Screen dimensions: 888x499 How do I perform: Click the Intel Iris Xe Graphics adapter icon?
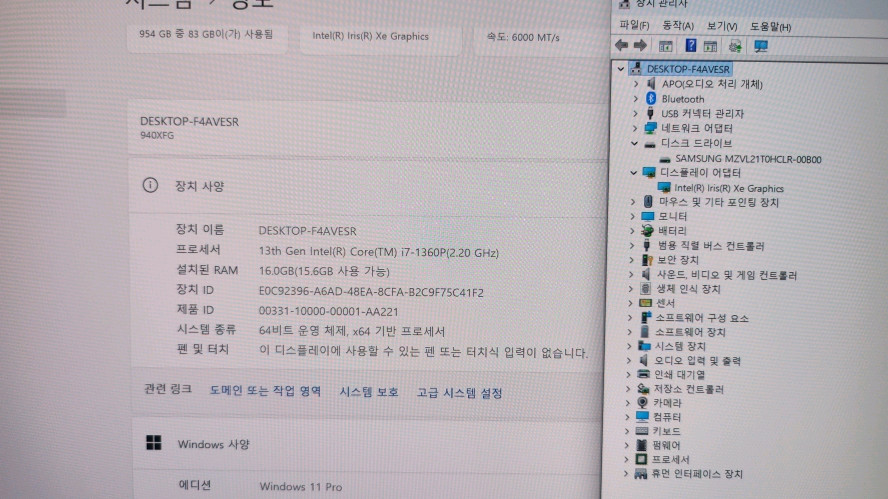pos(664,187)
